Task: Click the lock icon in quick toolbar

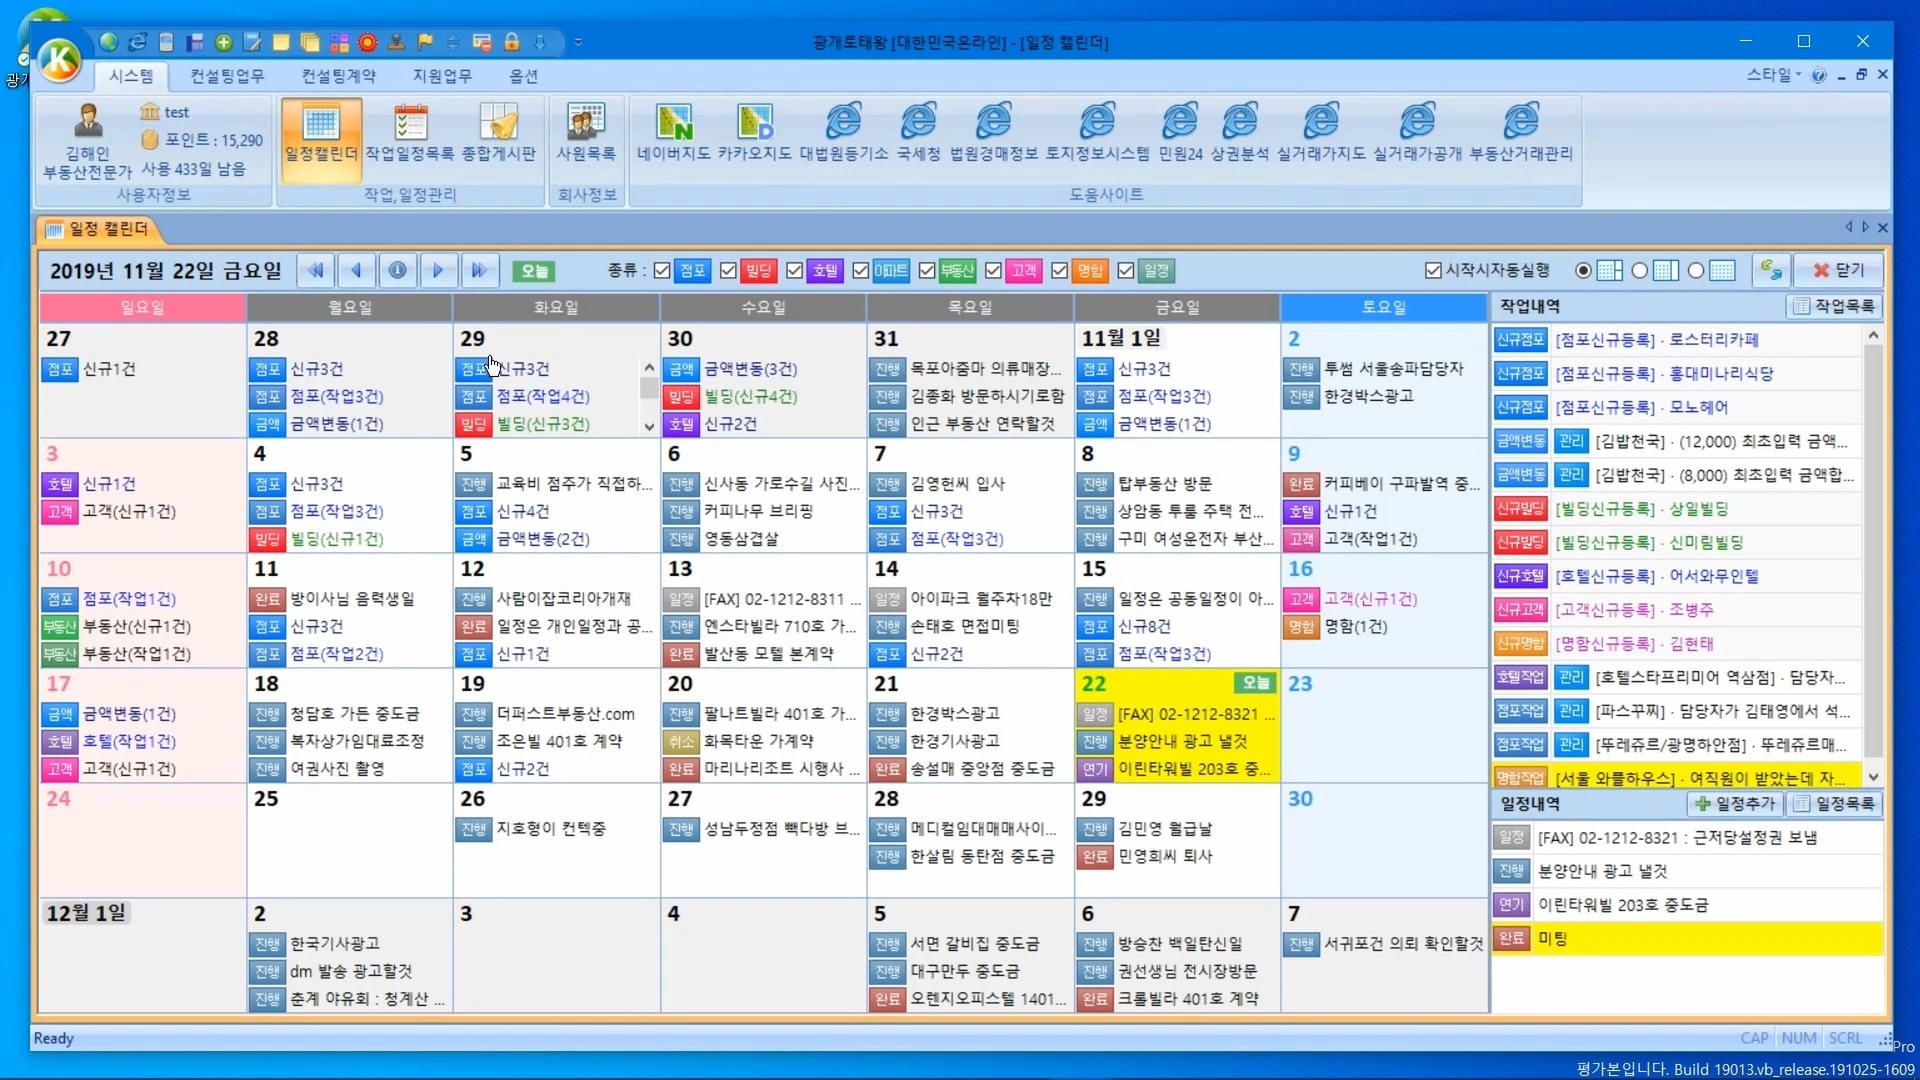Action: pos(511,42)
